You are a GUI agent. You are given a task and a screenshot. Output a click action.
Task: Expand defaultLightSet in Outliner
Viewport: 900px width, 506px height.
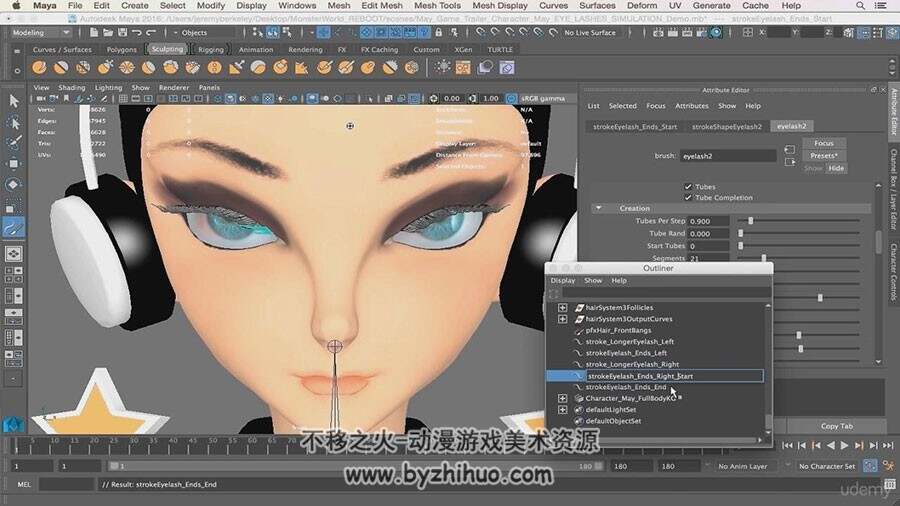(562, 410)
